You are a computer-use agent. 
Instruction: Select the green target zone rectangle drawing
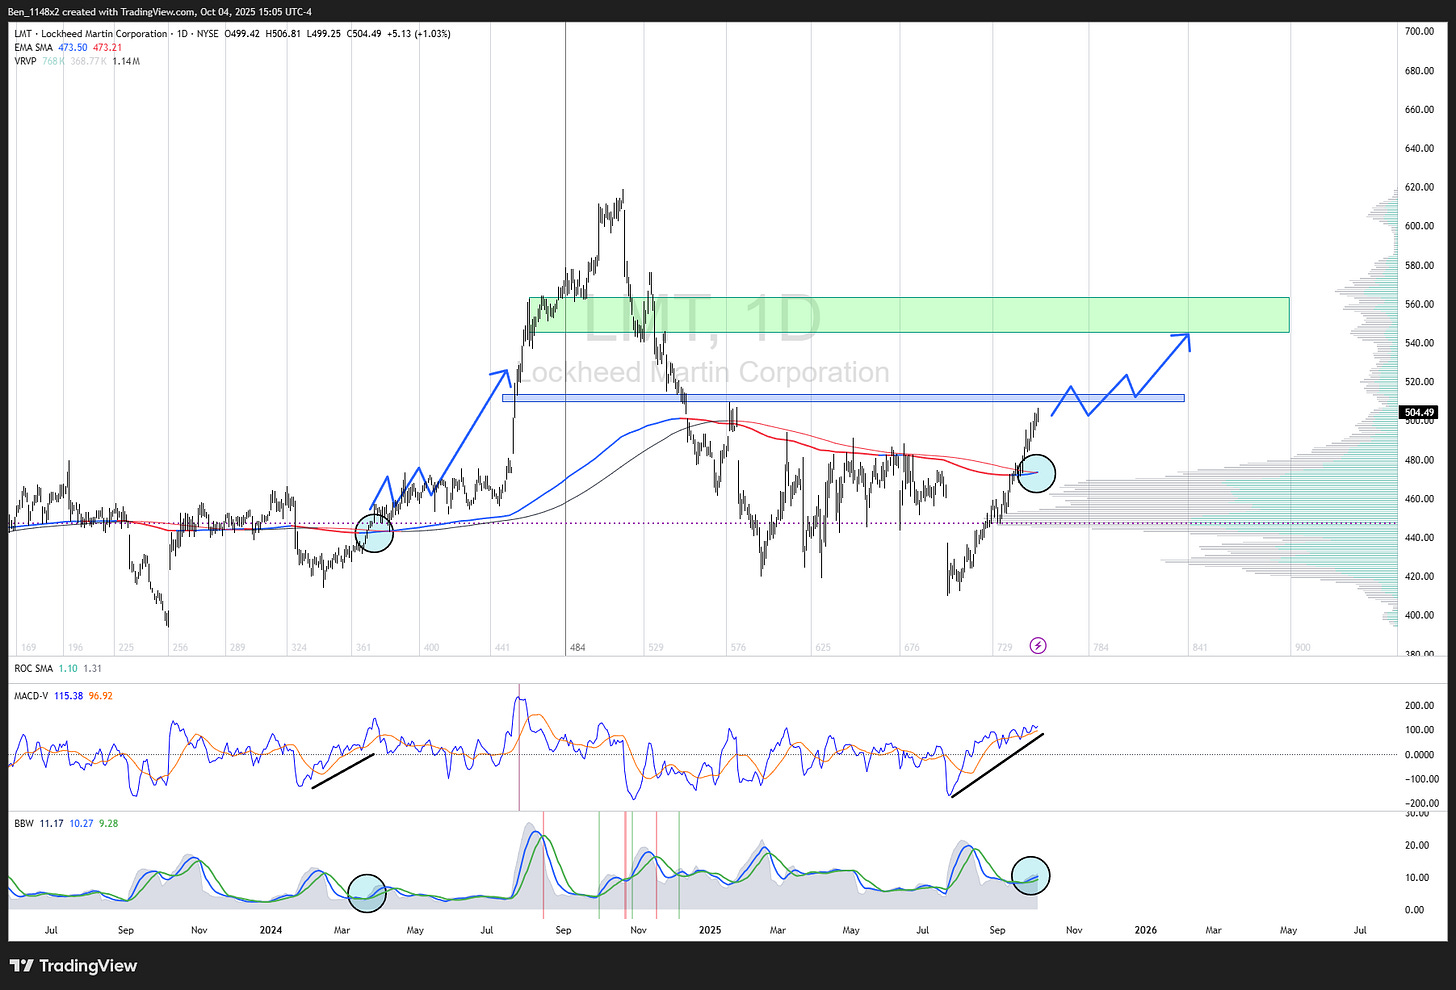[x=909, y=315]
